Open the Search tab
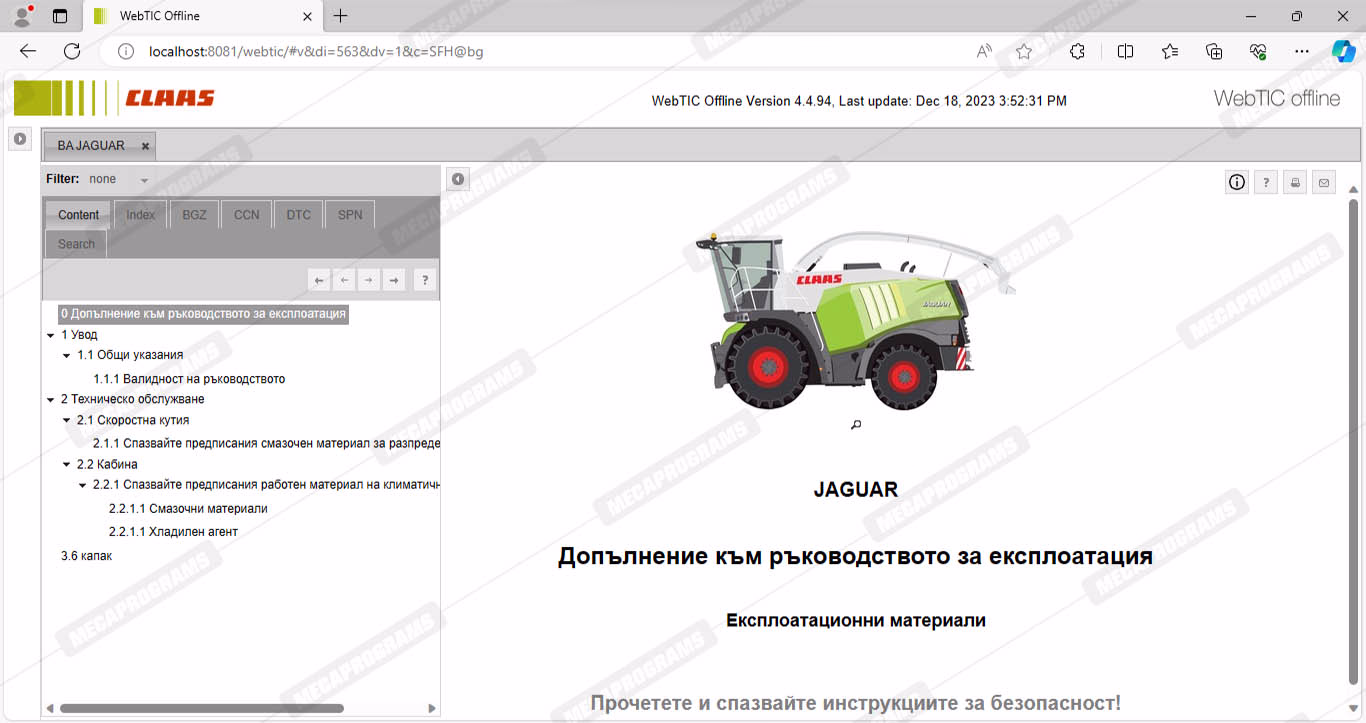Image resolution: width=1366 pixels, height=723 pixels. click(76, 244)
